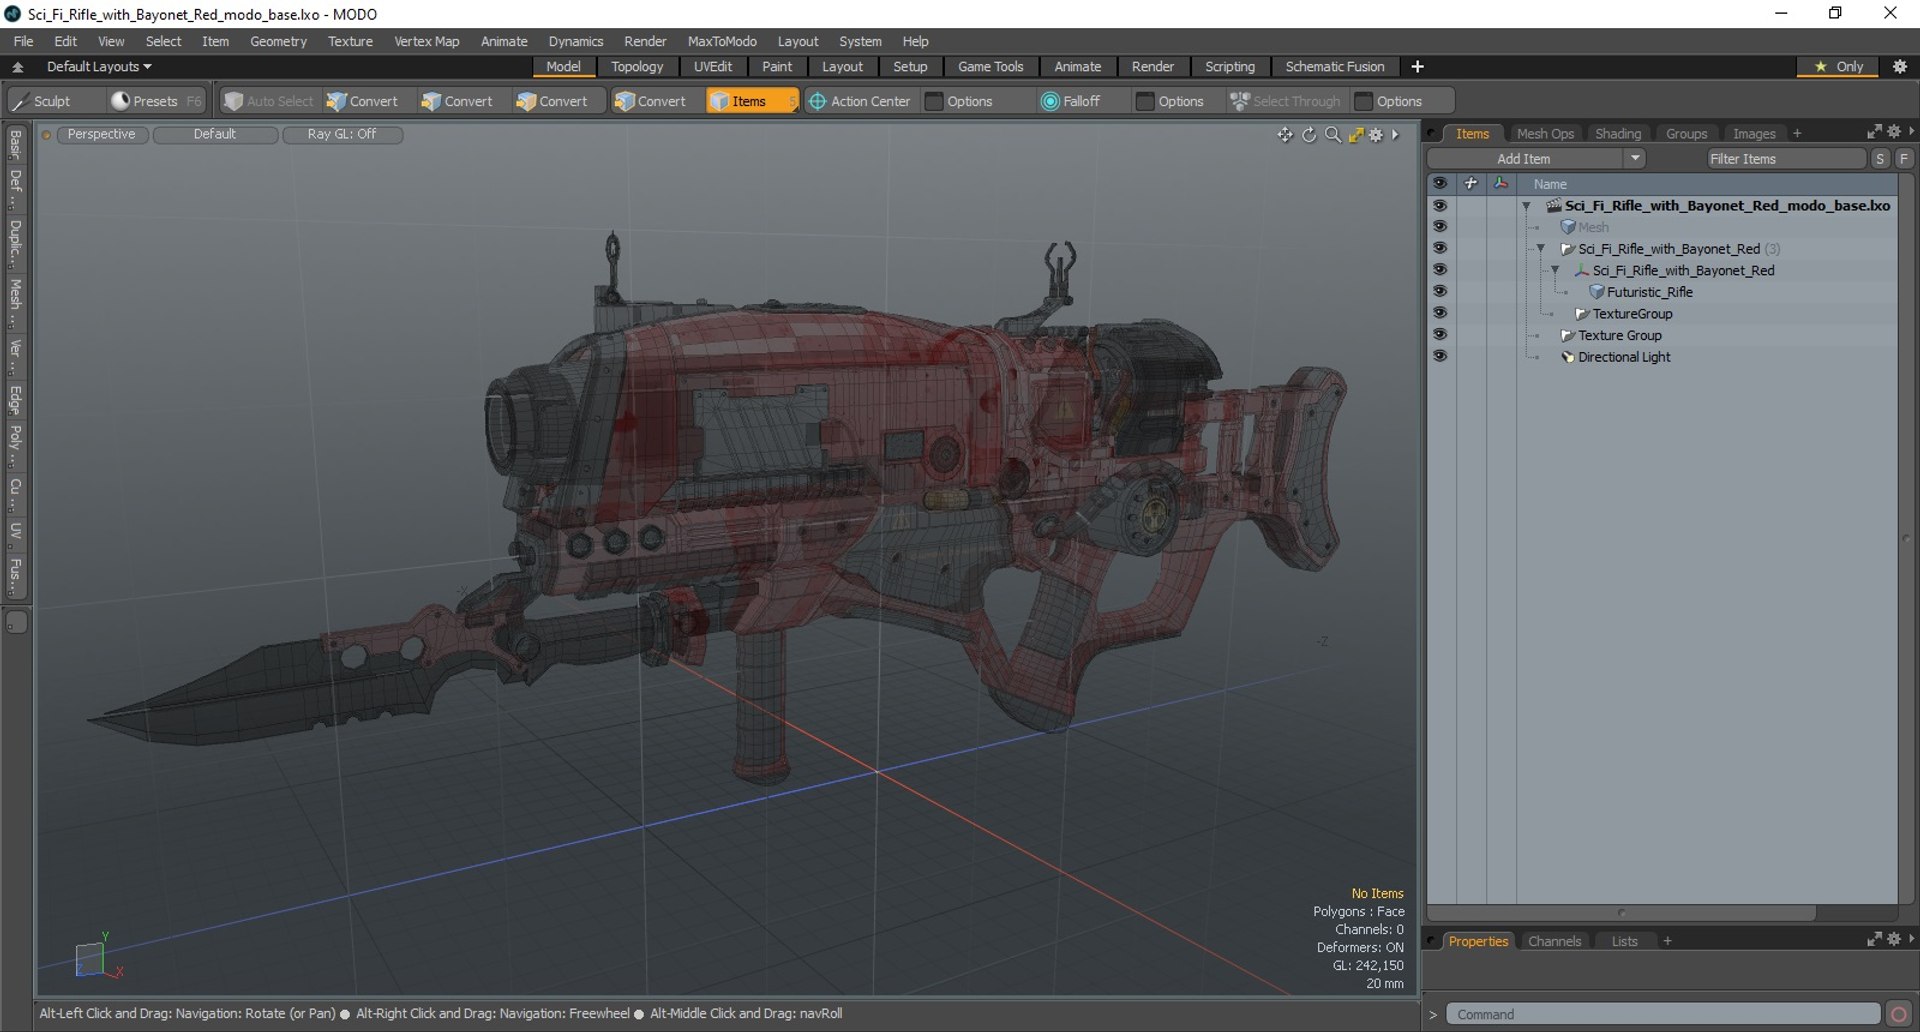The height and width of the screenshot is (1032, 1920).
Task: Open the viewport settings gear
Action: 1377,135
